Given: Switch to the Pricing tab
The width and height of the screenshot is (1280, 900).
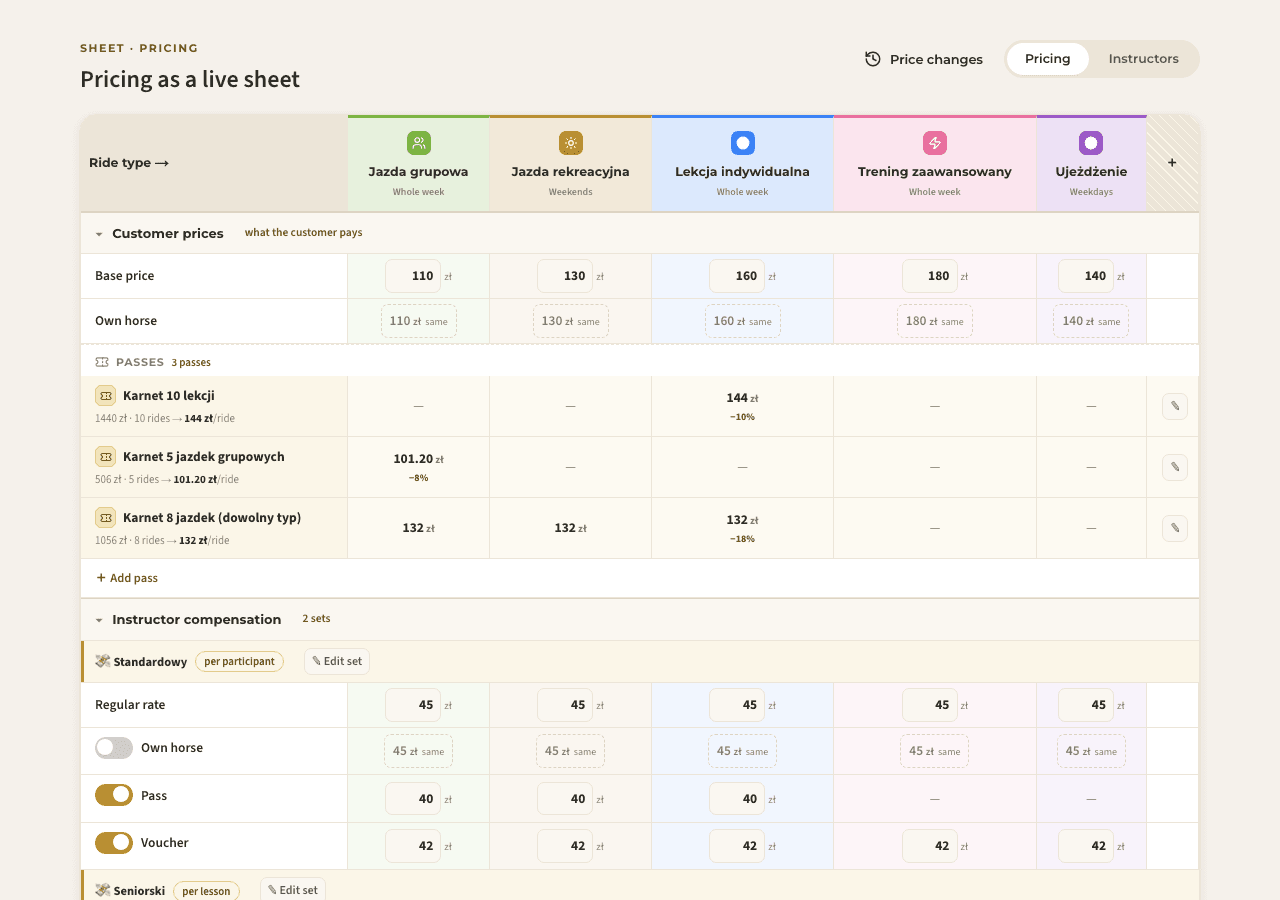Looking at the screenshot, I should click(x=1048, y=59).
